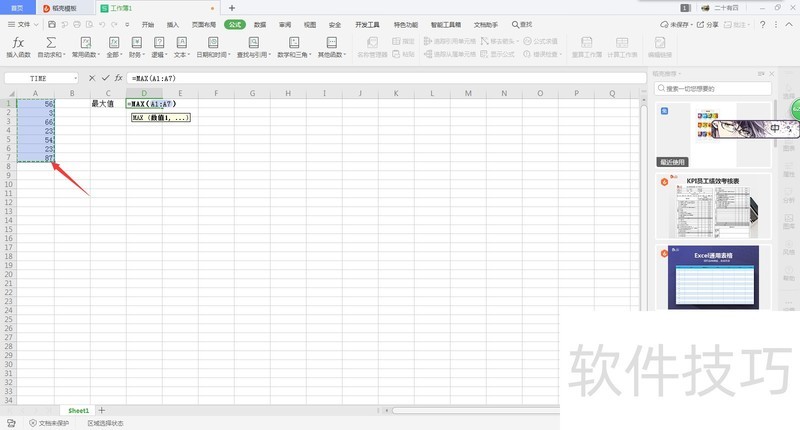Click the help question mark icon
Image resolution: width=800 pixels, height=430 pixels.
click(762, 24)
